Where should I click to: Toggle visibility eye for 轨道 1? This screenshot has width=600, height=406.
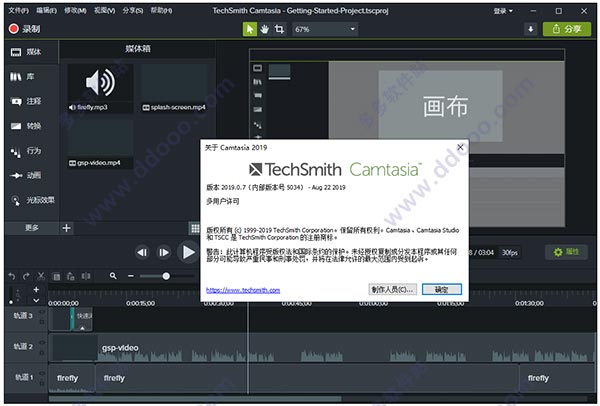(42, 373)
